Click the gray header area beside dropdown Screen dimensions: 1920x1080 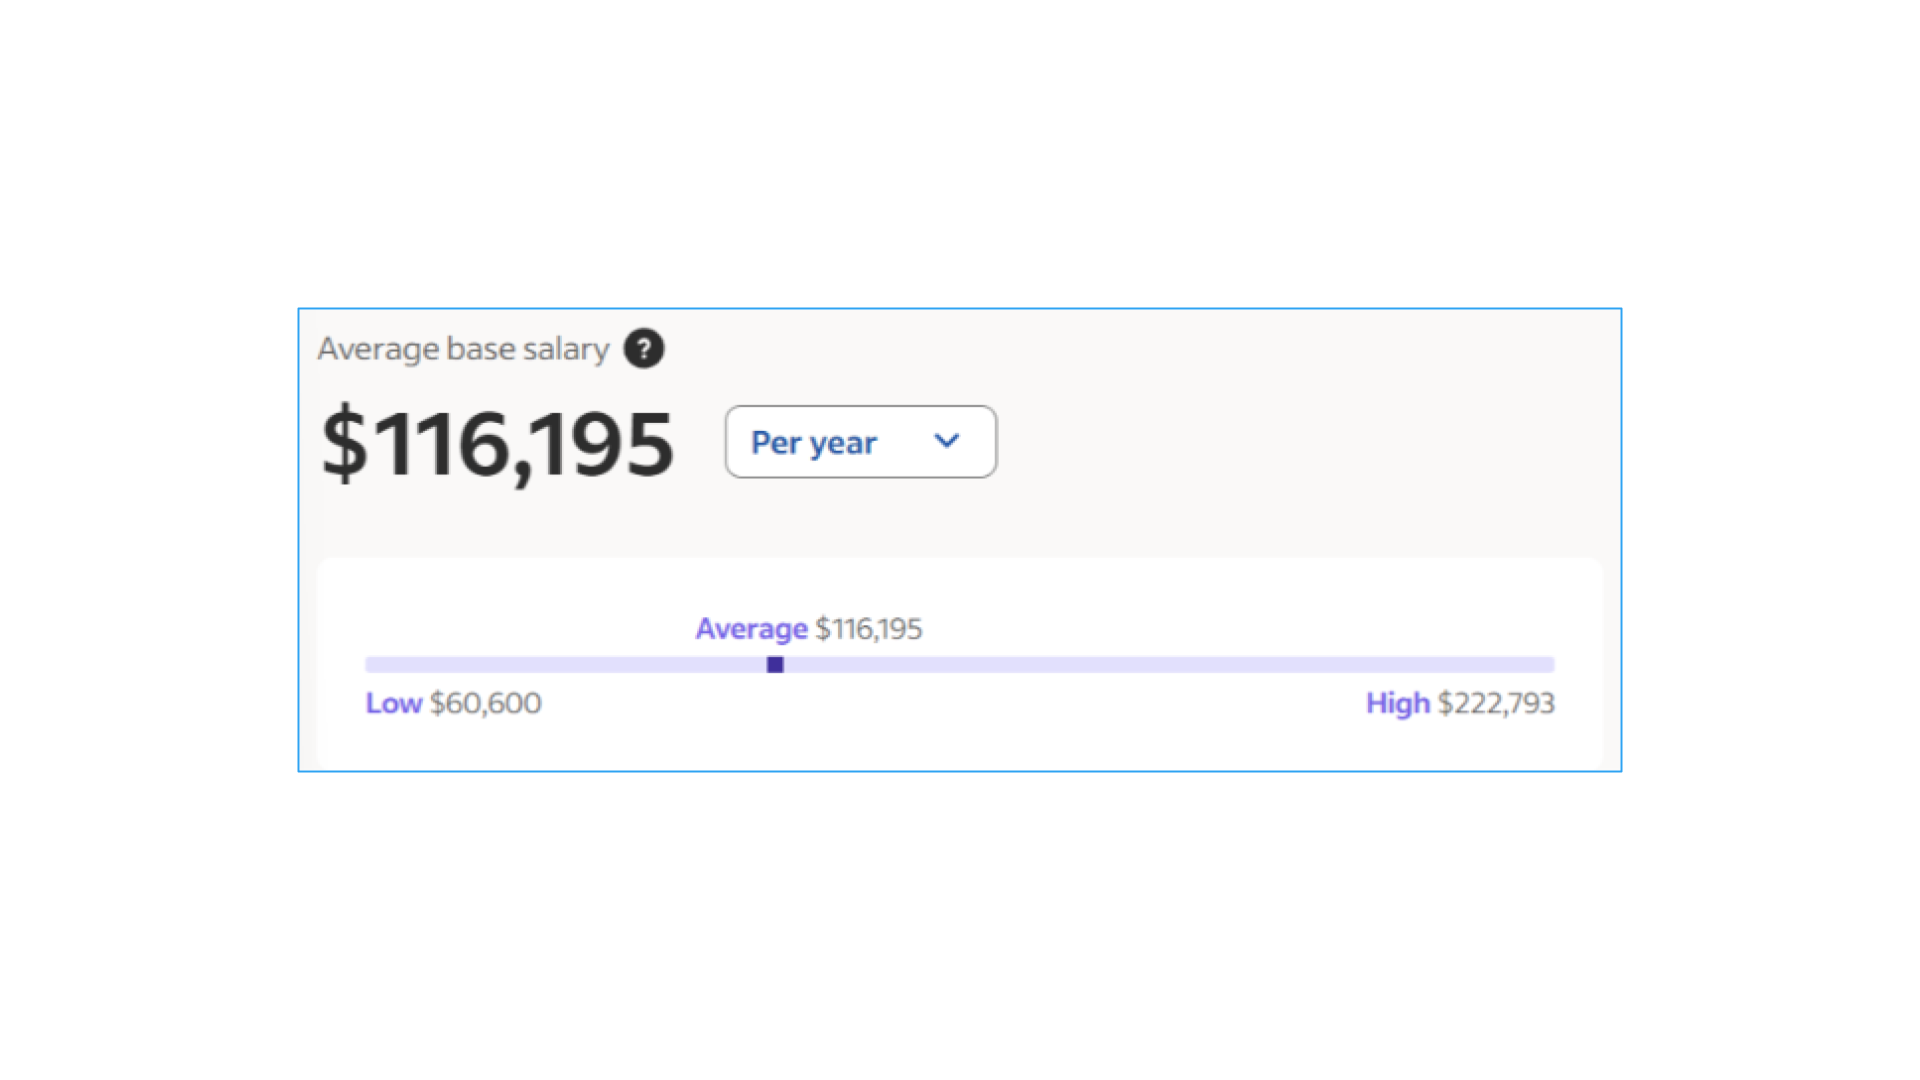1300,442
